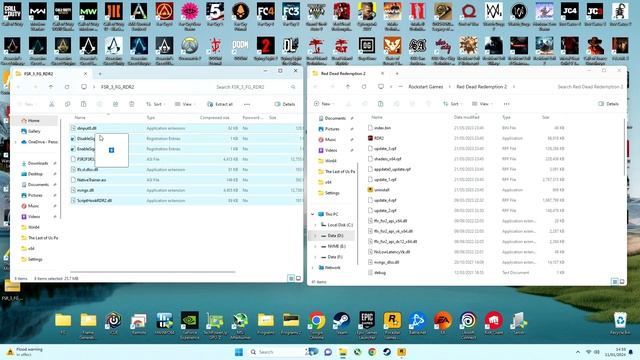
Task: Open Sort dropdown in FSR_3_FG_RDR2 window
Action: [155, 104]
